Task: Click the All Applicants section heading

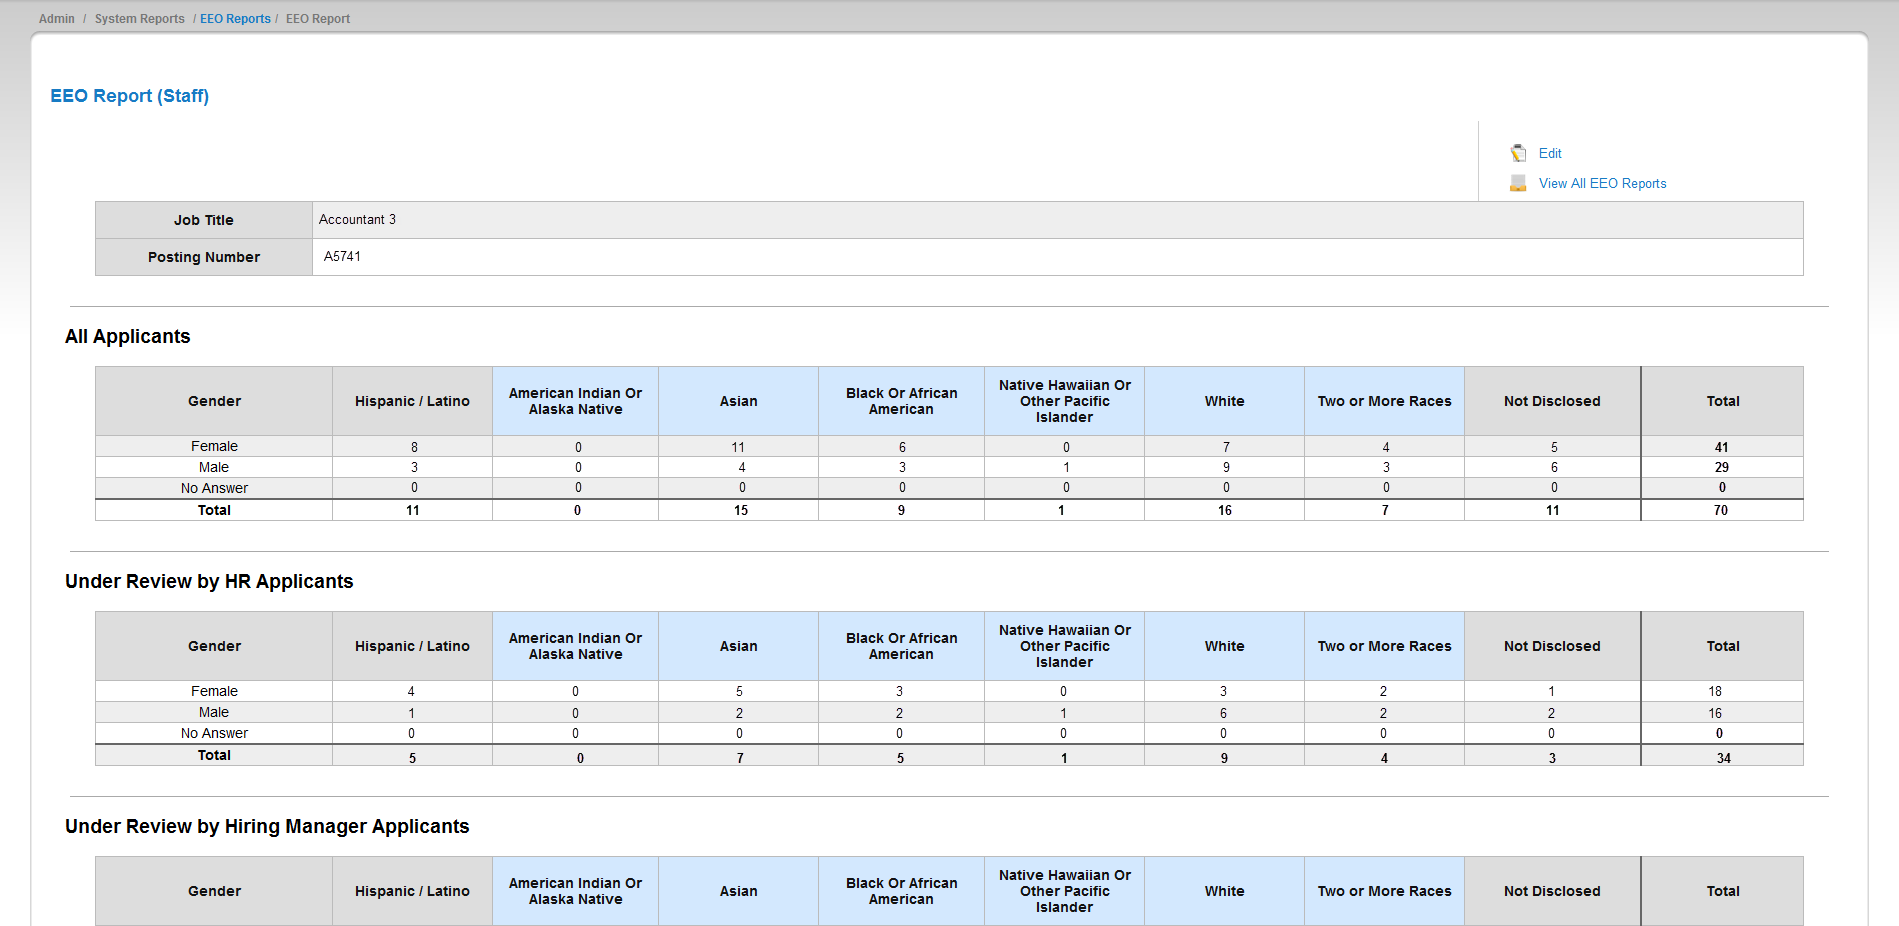Action: 128,337
